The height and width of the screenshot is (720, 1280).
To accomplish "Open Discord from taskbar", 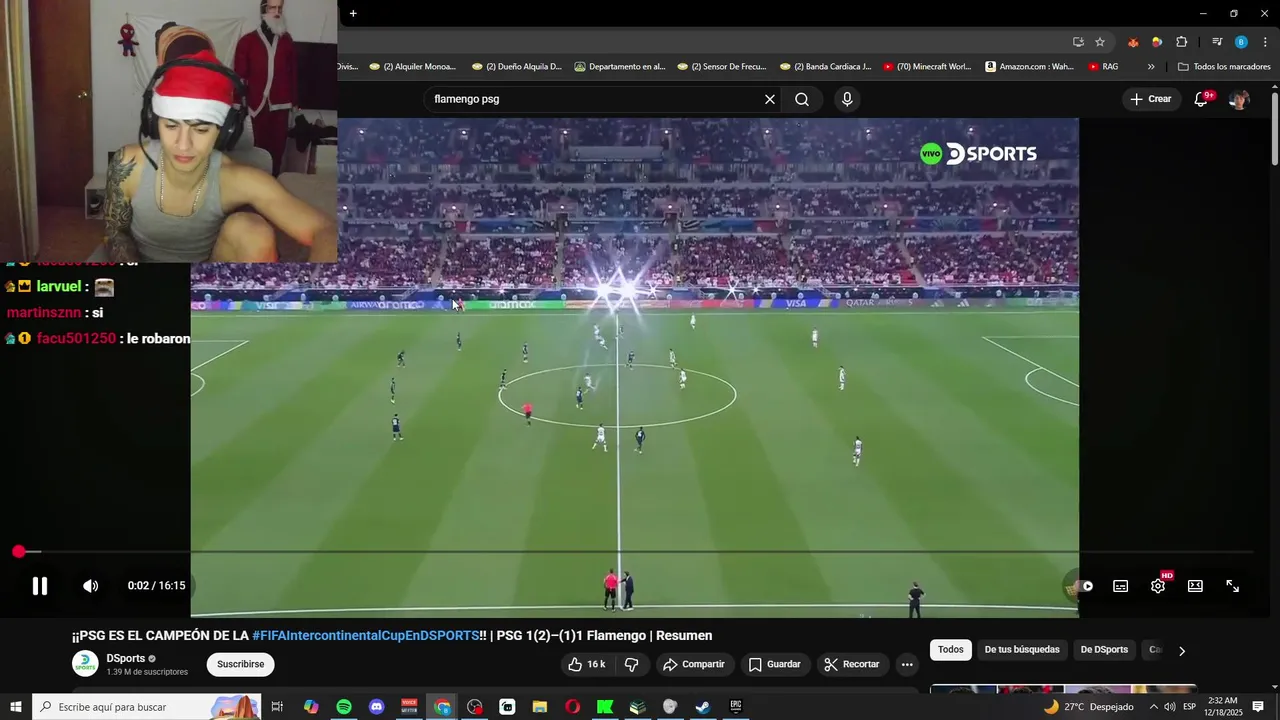I will pos(376,707).
